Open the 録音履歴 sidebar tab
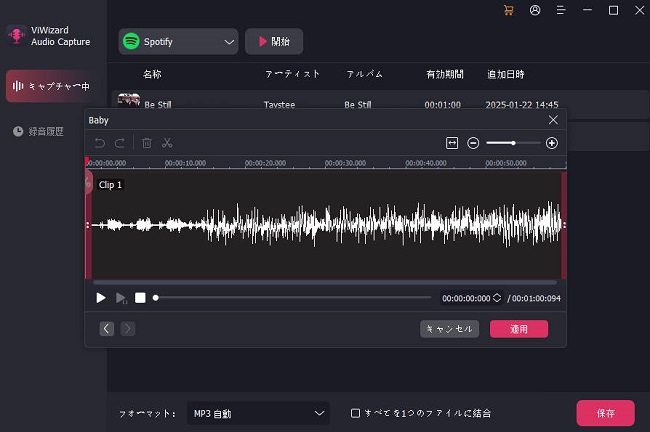 click(39, 131)
